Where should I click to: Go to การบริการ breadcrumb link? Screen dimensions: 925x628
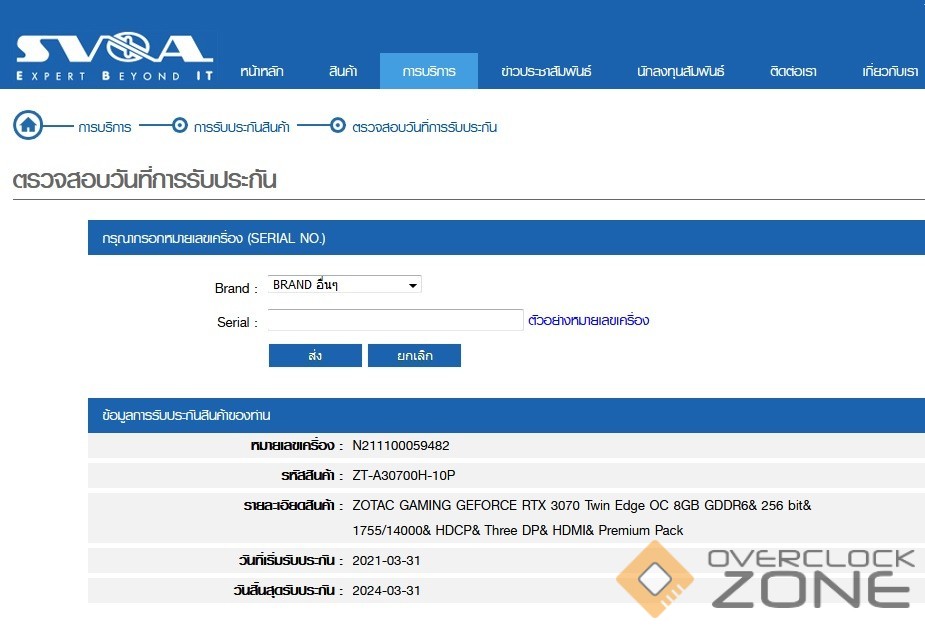click(x=104, y=127)
